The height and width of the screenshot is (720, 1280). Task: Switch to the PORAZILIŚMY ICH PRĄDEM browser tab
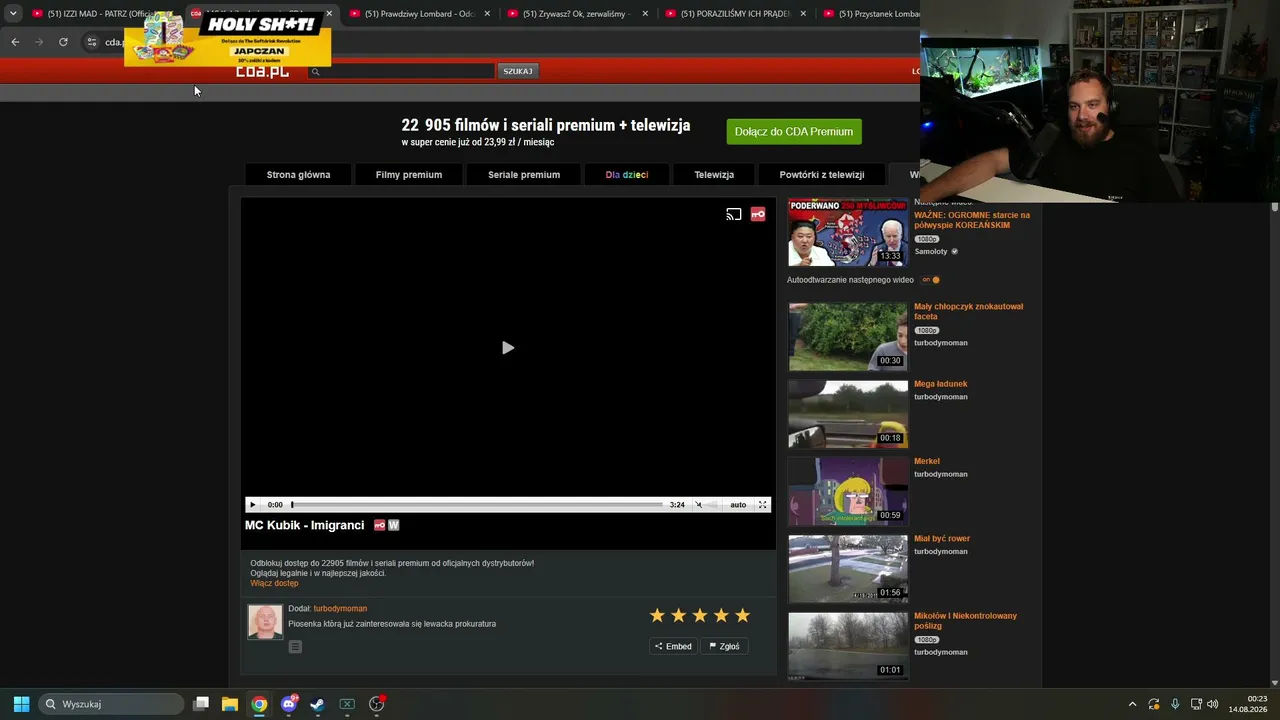point(735,14)
